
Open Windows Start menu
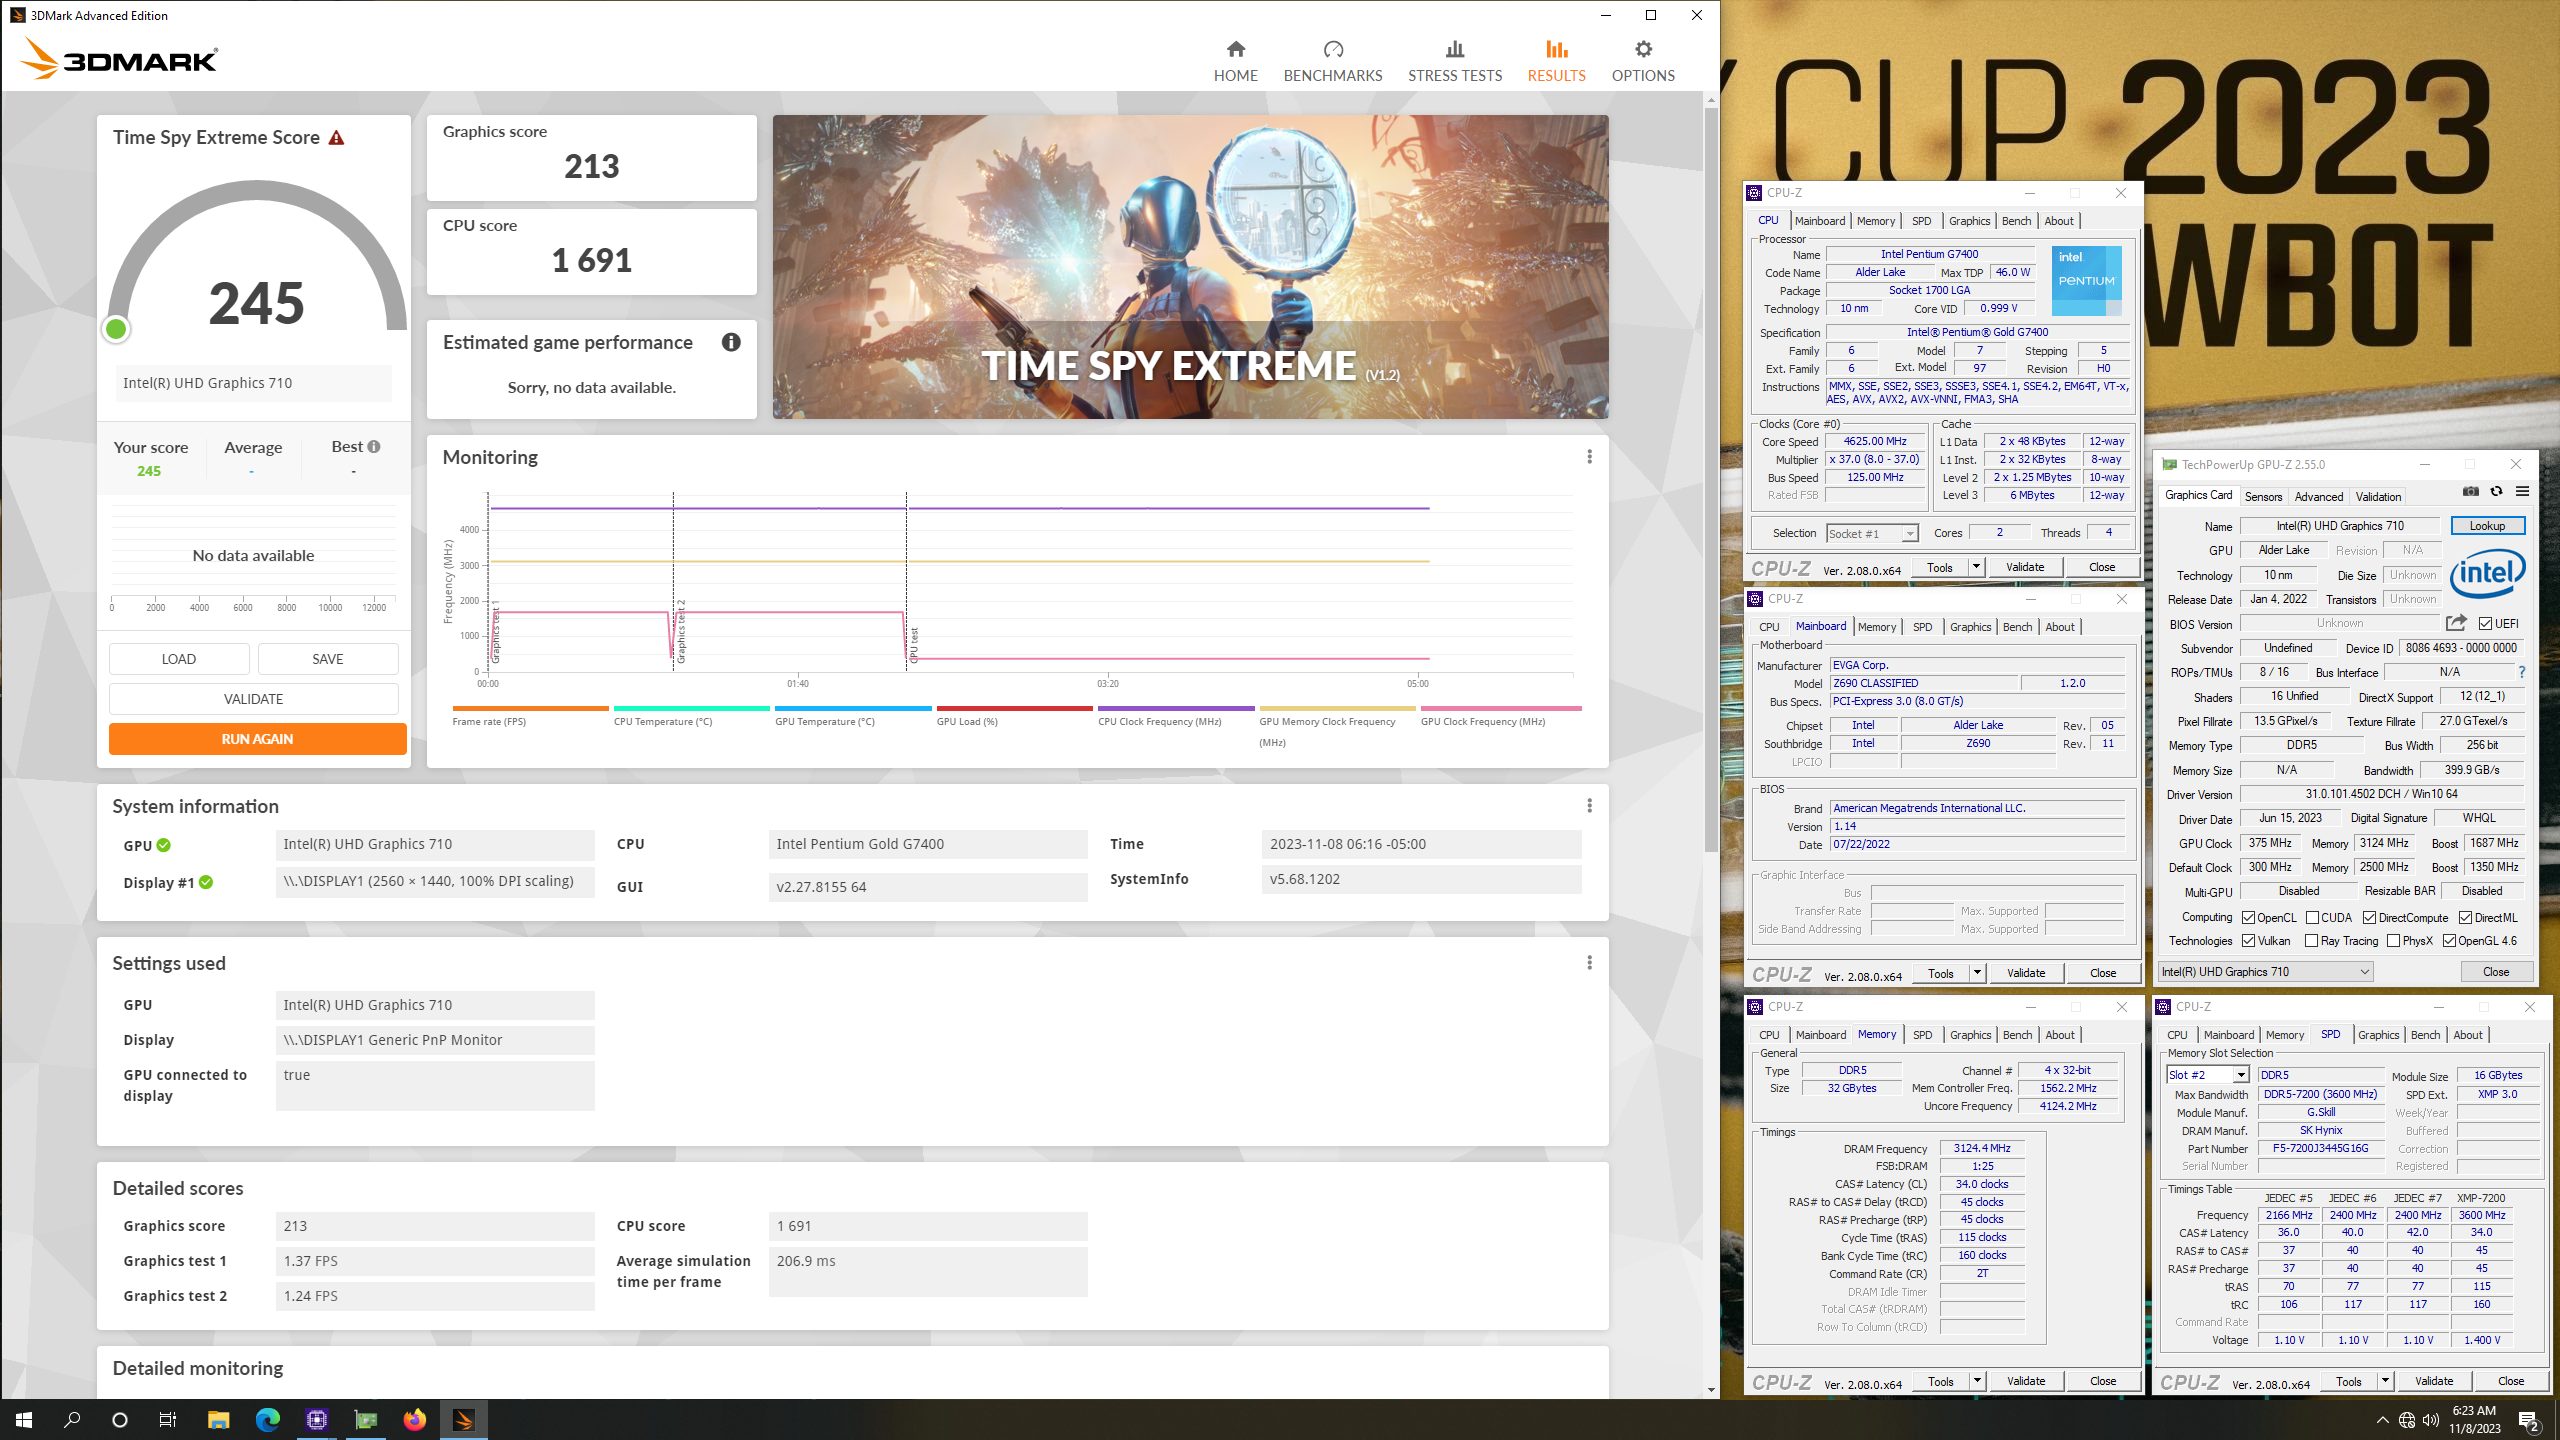[x=24, y=1419]
